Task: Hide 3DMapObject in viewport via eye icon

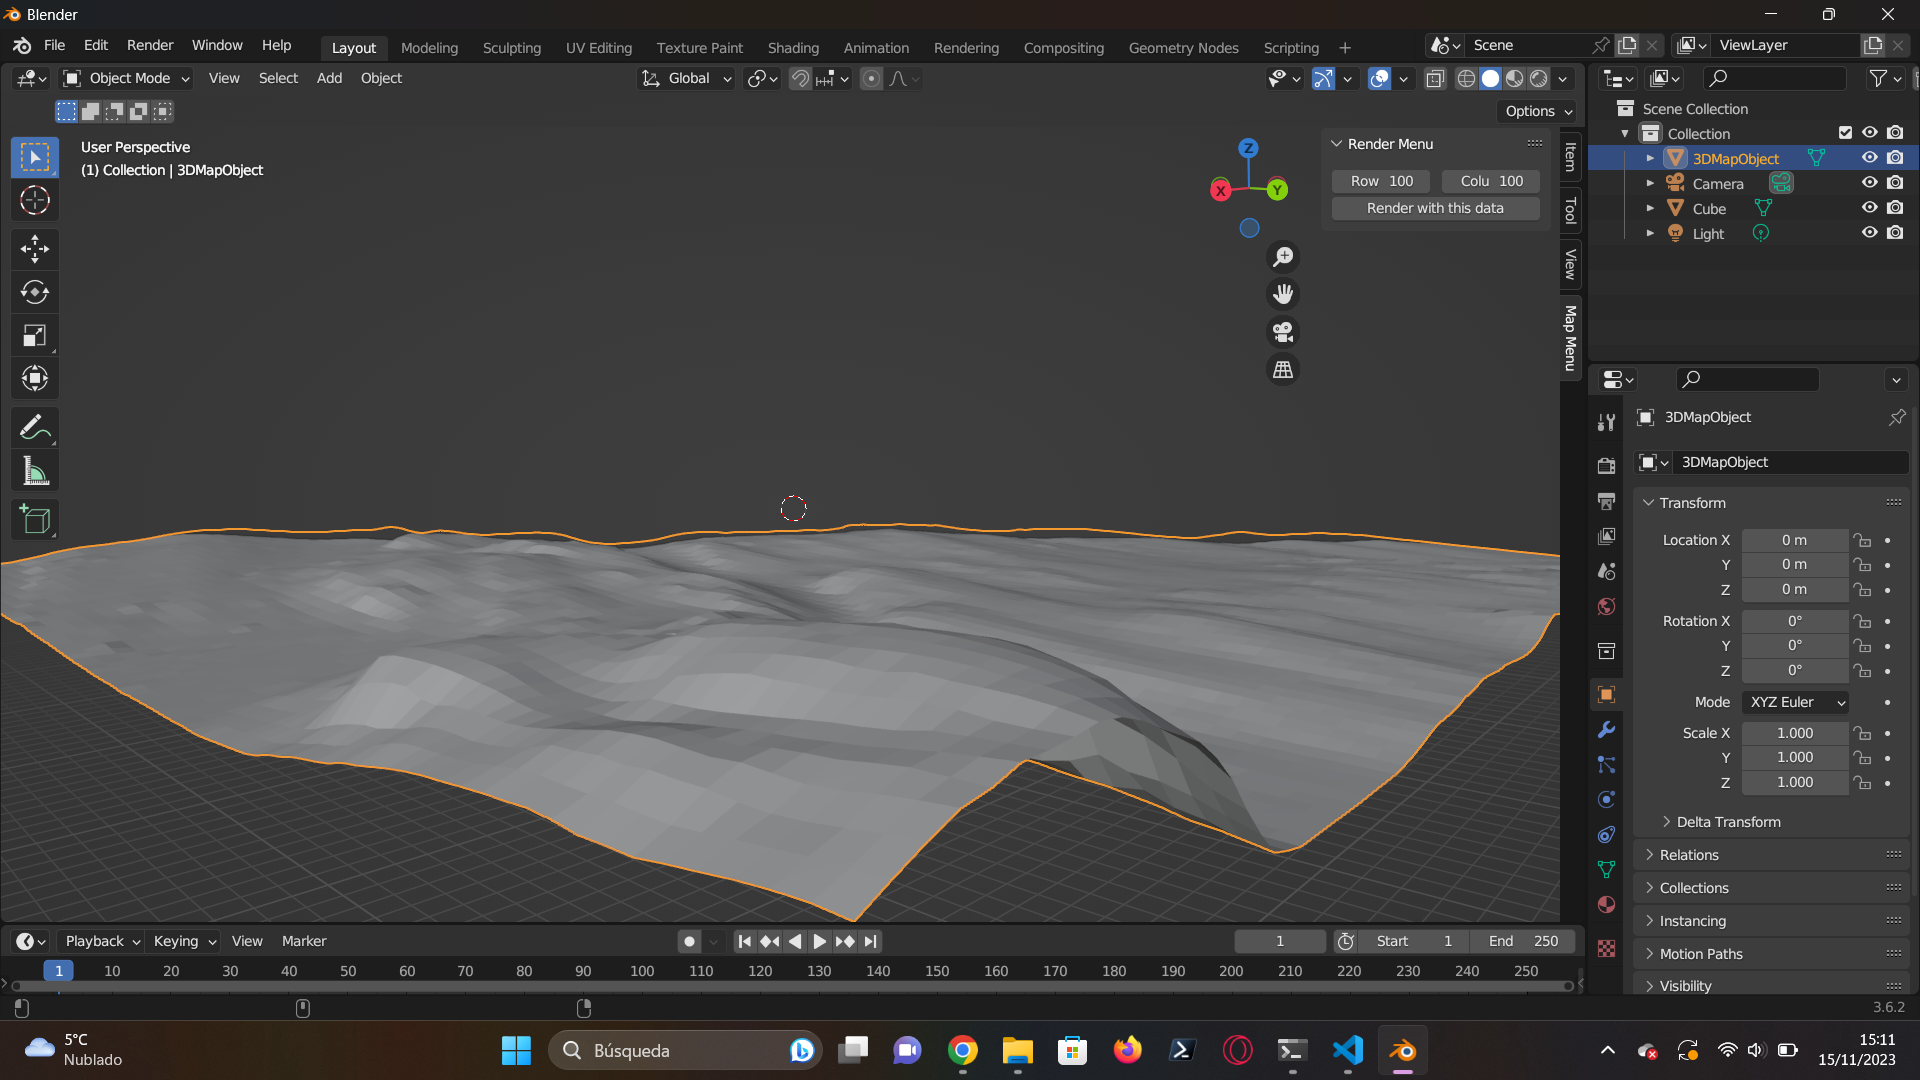Action: point(1869,158)
